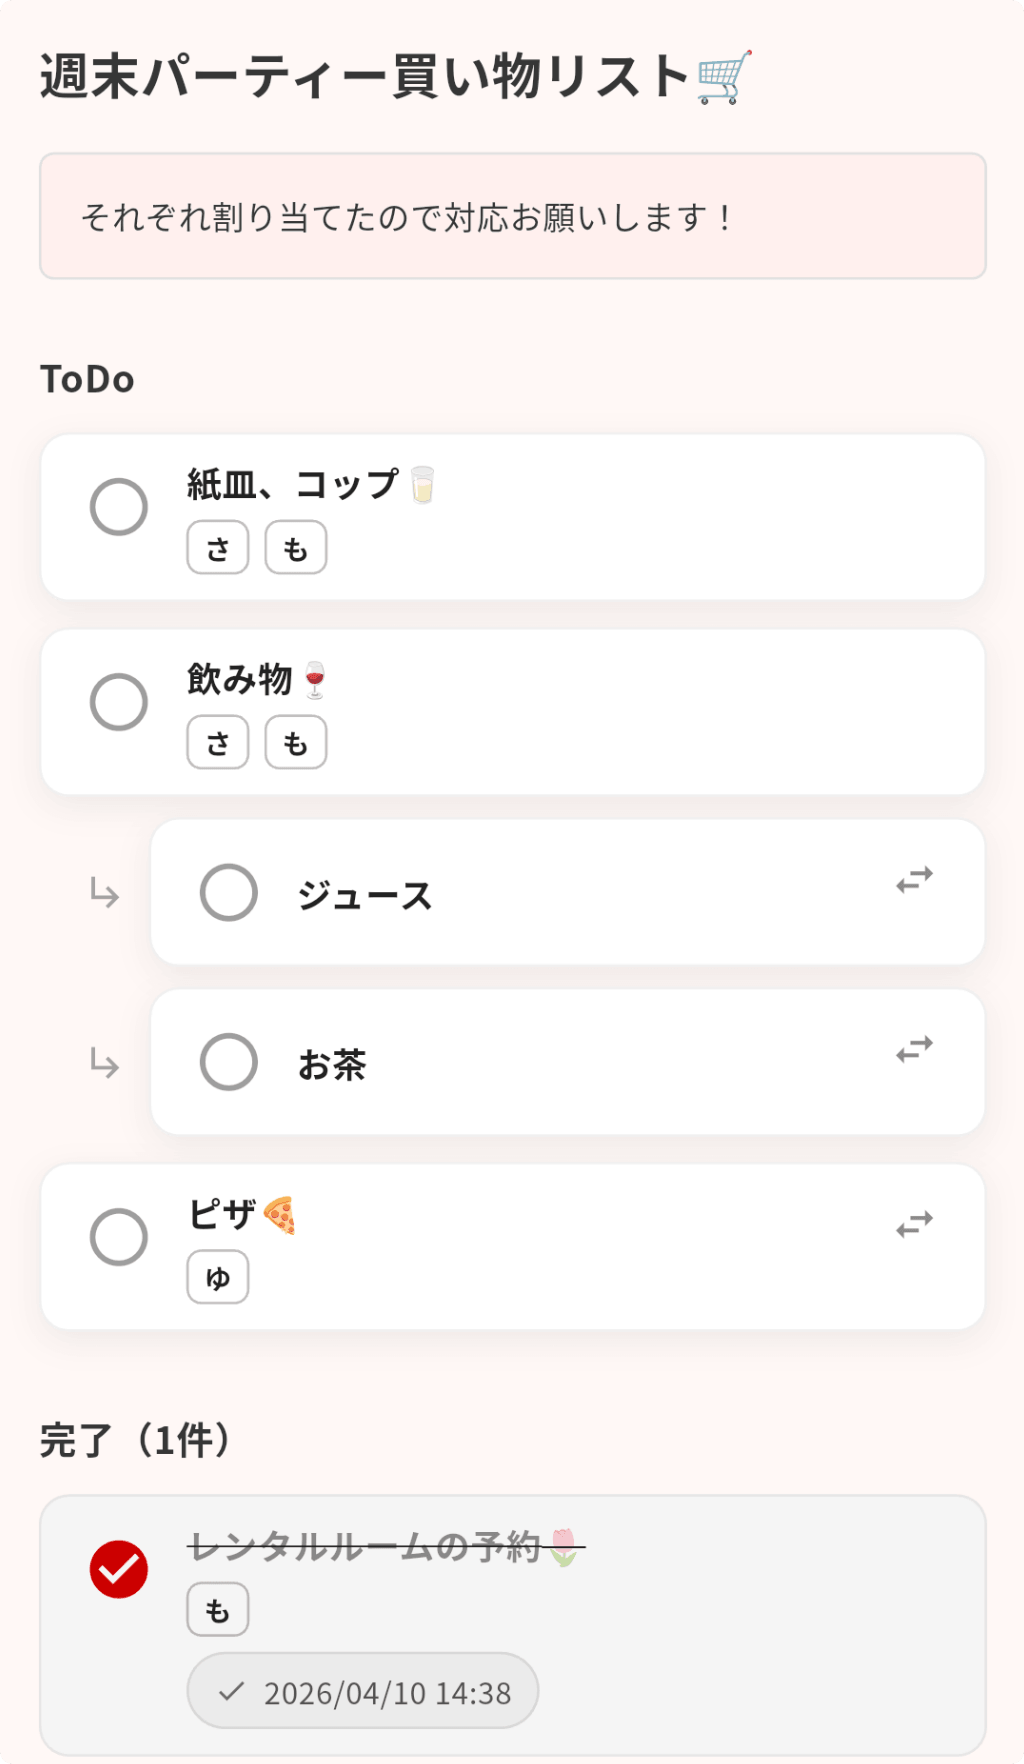Toggle the ピザ task checkbox
Image resolution: width=1024 pixels, height=1764 pixels.
pyautogui.click(x=119, y=1237)
